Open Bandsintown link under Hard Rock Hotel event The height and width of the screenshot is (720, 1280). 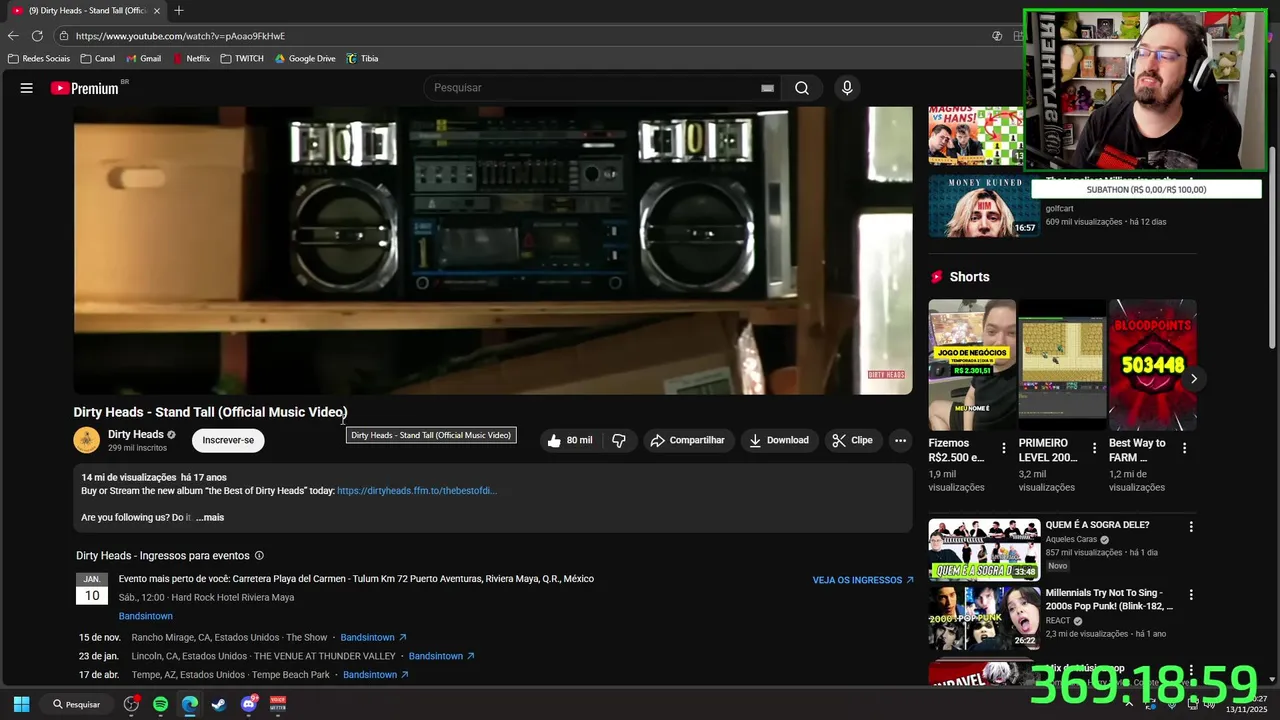point(146,616)
